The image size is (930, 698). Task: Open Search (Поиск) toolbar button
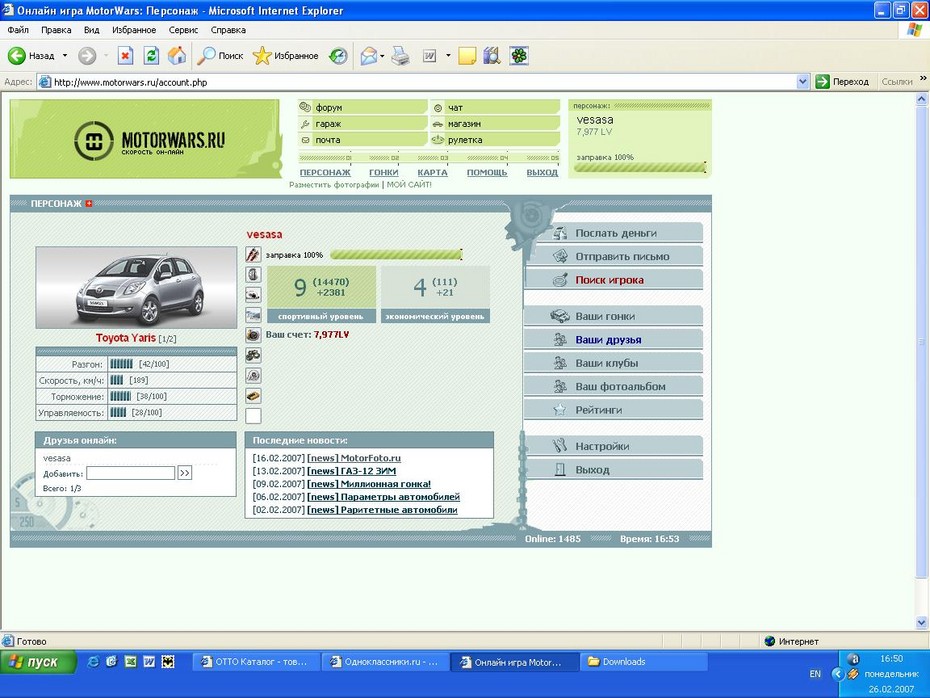[220, 56]
